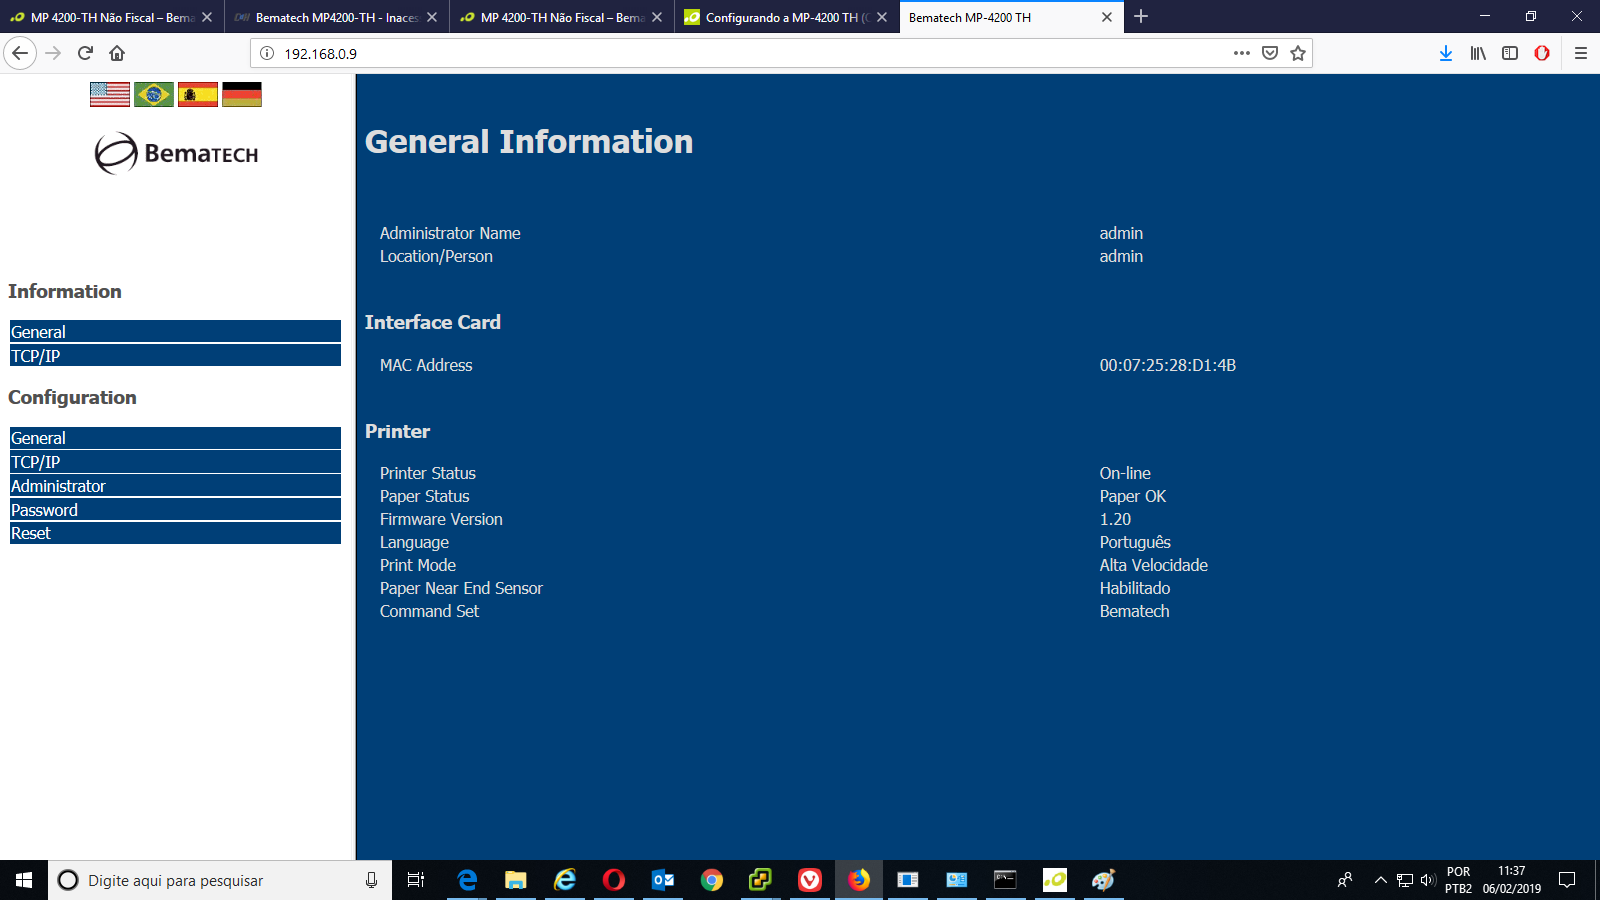Click the Bematech logo
1600x900 pixels.
click(176, 153)
